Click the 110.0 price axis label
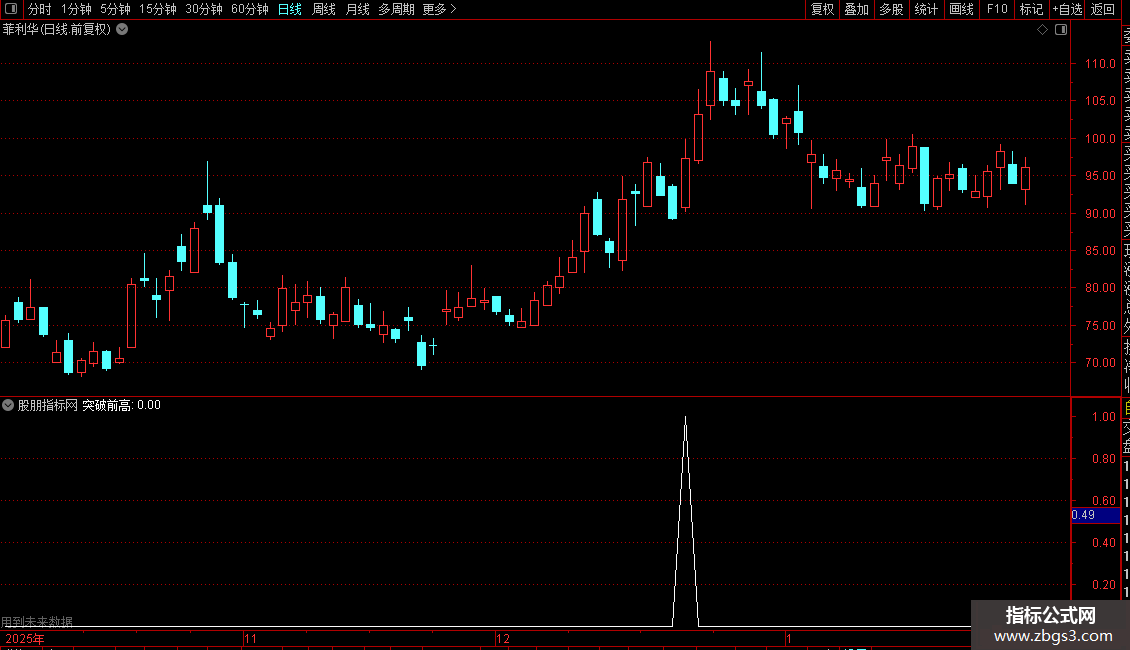This screenshot has width=1130, height=650. click(1100, 63)
